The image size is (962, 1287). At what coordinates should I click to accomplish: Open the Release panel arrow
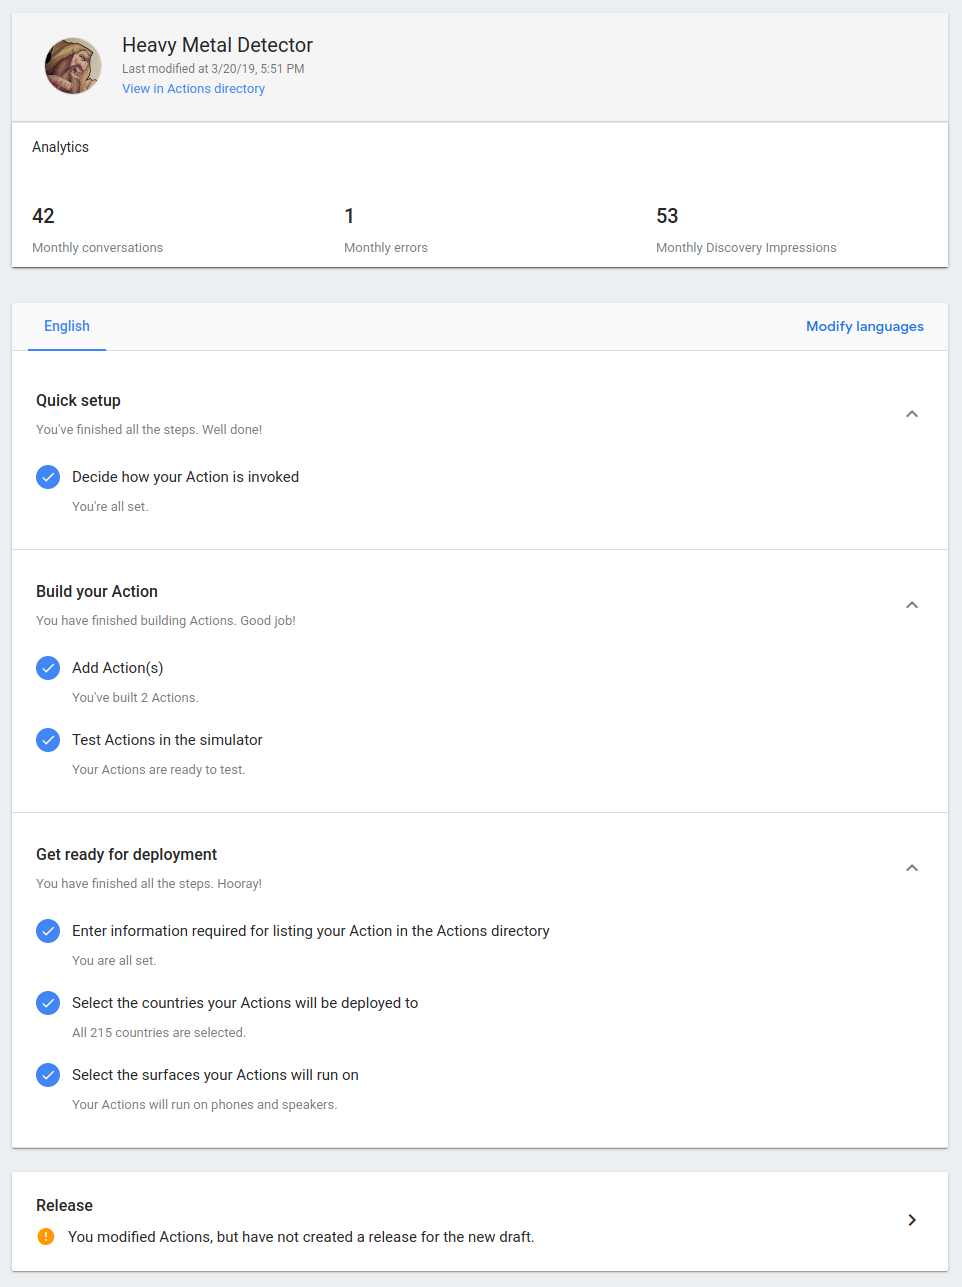pyautogui.click(x=911, y=1220)
